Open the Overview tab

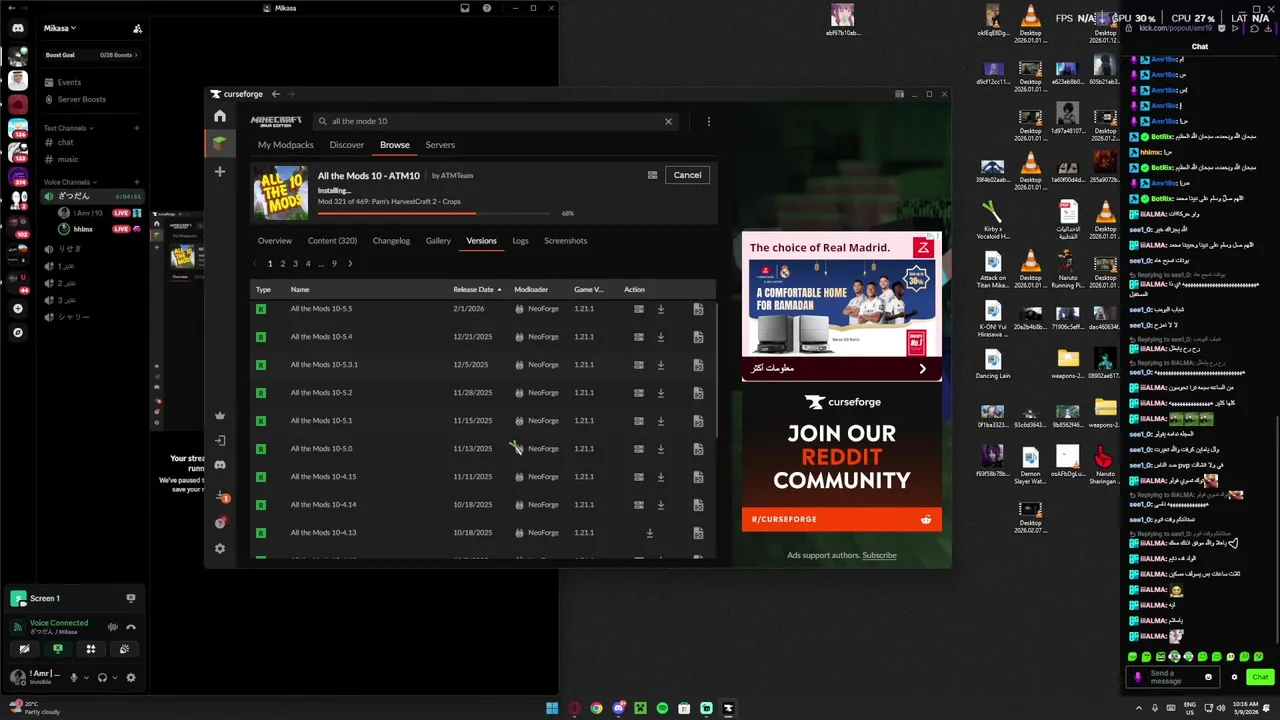pyautogui.click(x=275, y=241)
